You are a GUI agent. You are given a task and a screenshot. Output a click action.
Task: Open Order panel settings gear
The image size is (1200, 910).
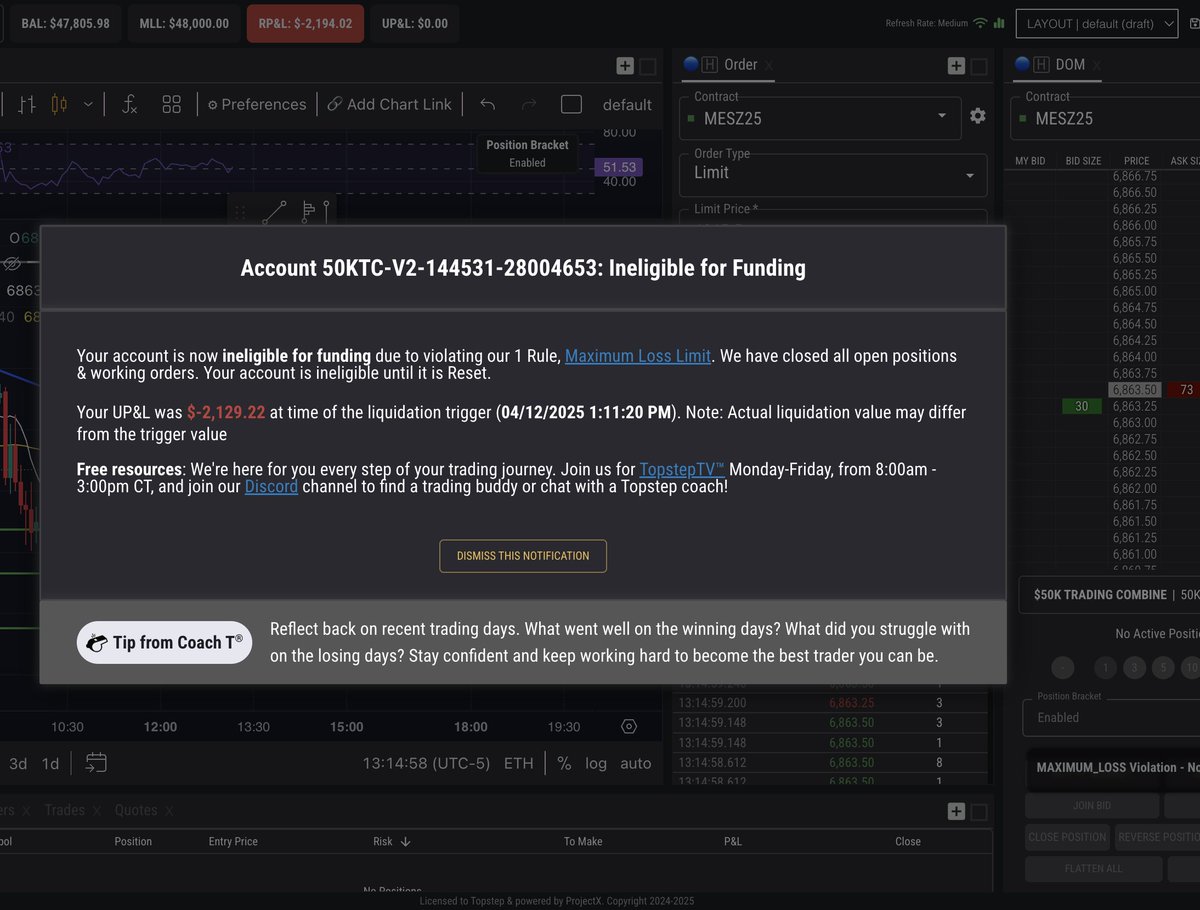tap(978, 116)
